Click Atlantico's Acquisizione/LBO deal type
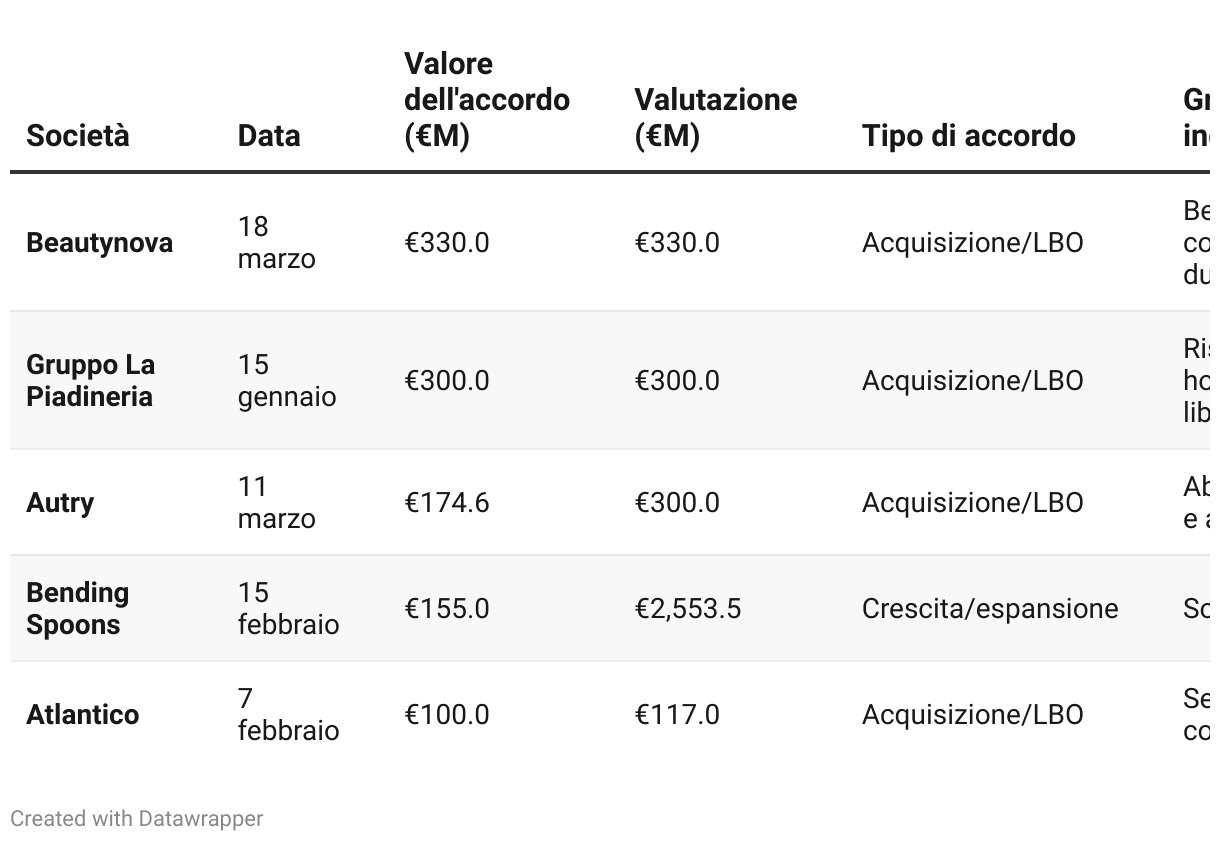This screenshot has width=1220, height=842. (972, 715)
